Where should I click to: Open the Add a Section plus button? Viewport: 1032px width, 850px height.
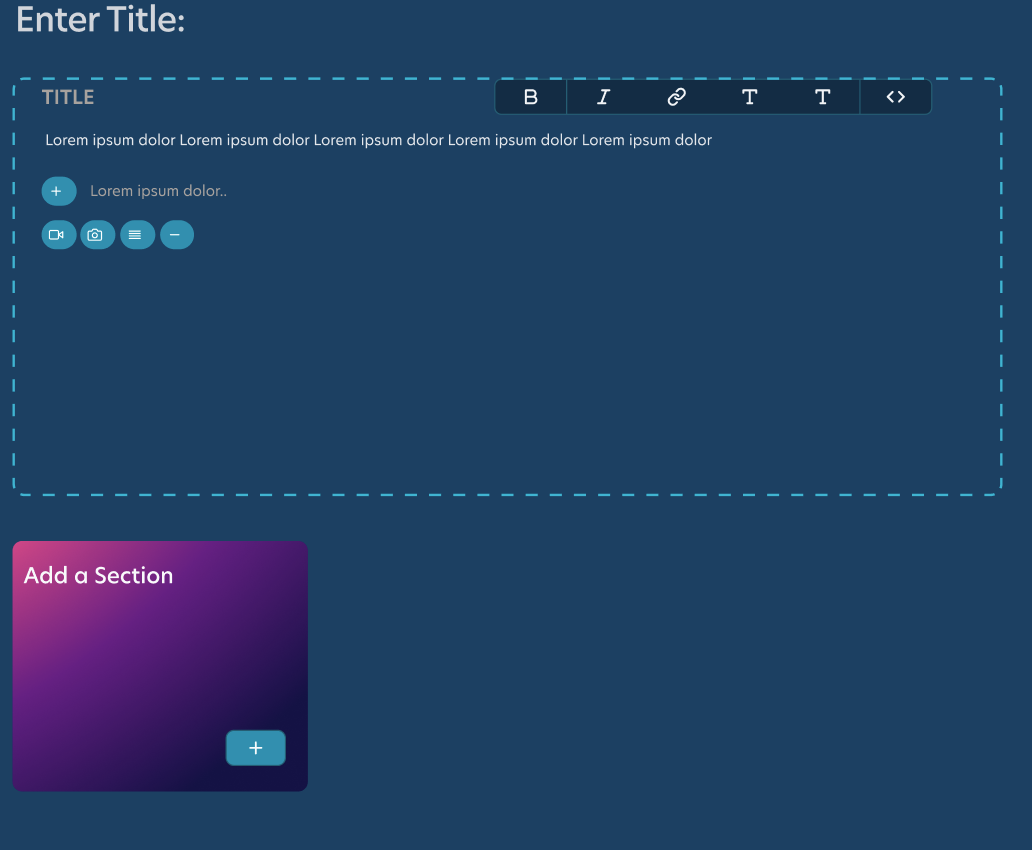[x=255, y=747]
